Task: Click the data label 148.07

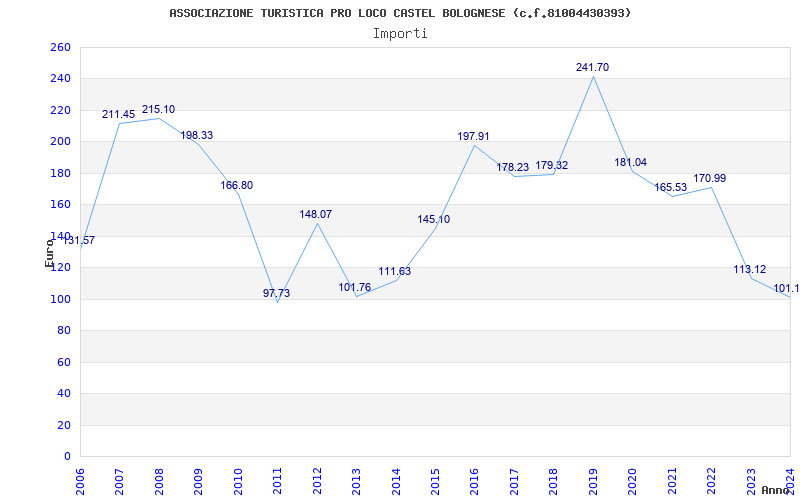Action: pos(315,214)
